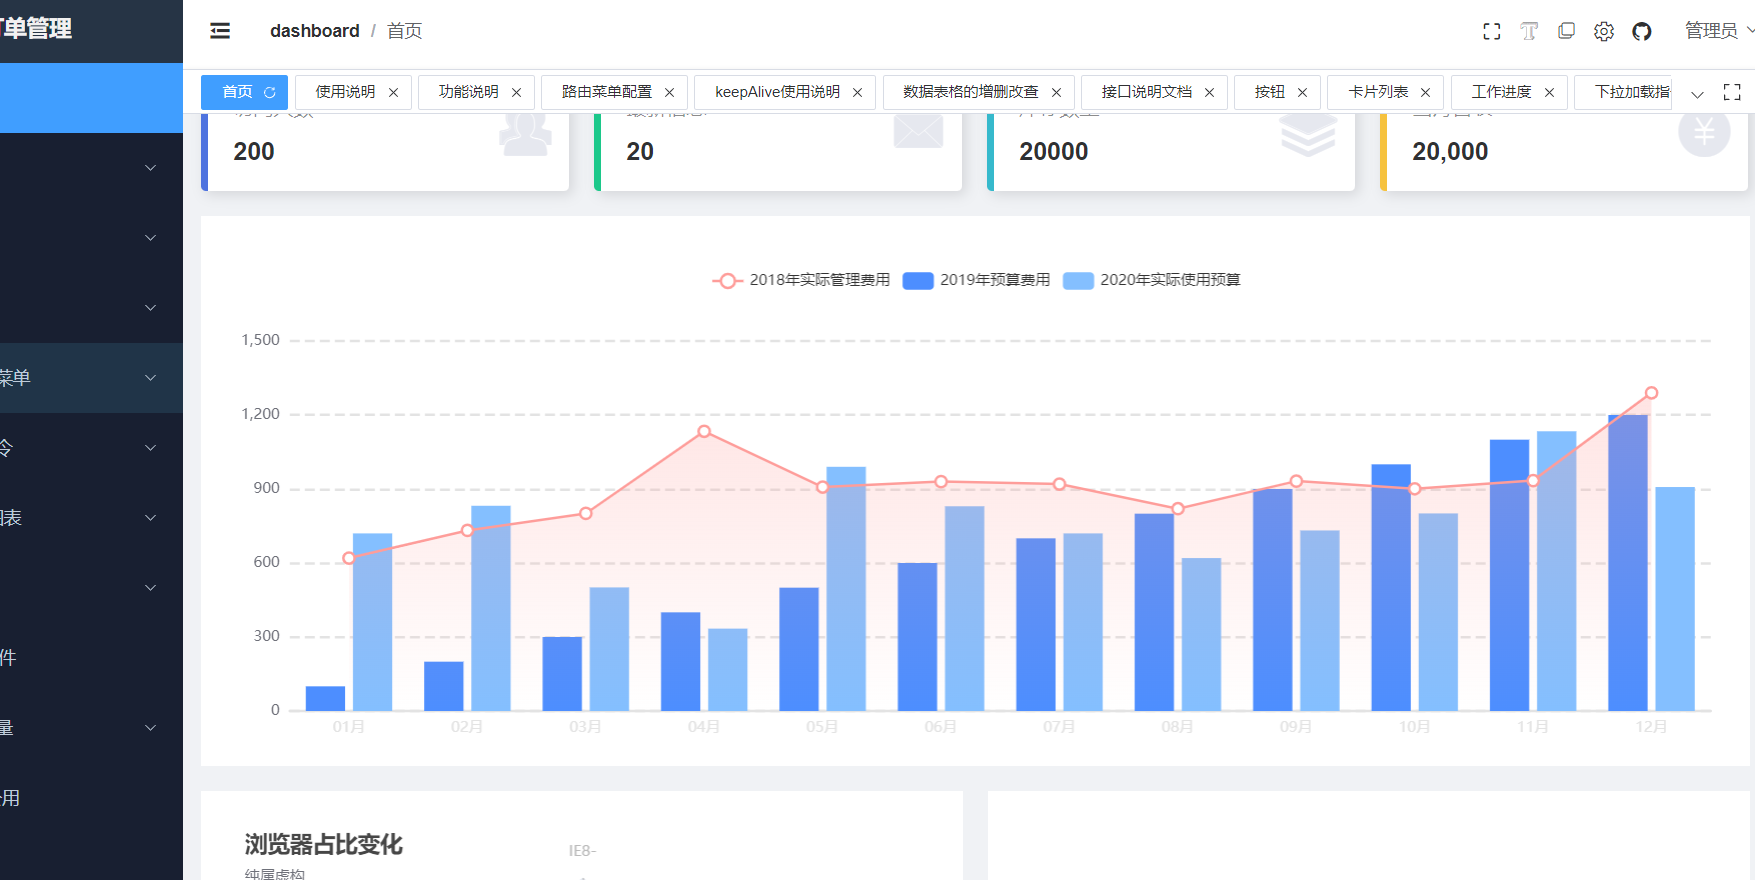1755x880 pixels.
Task: Expand the sidebar item ending in 令
Action: 91,448
